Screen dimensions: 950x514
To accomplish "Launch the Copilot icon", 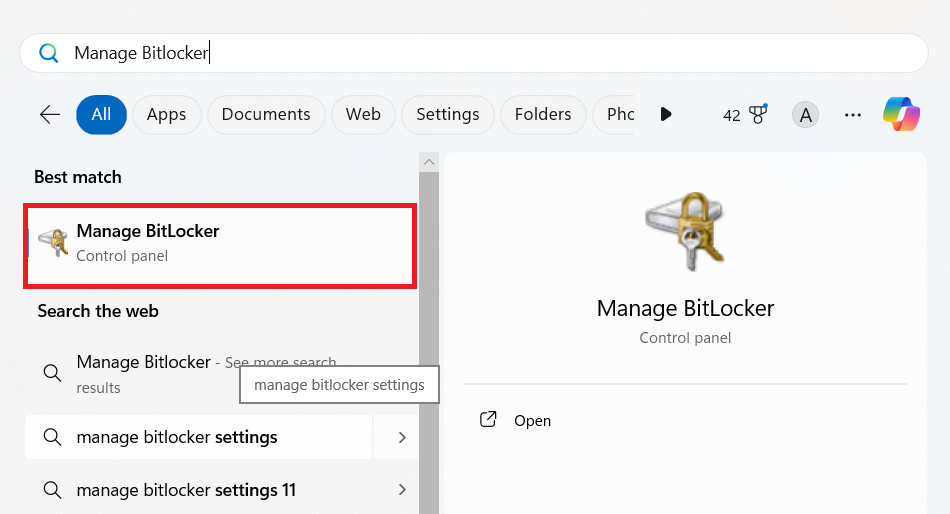I will point(902,114).
